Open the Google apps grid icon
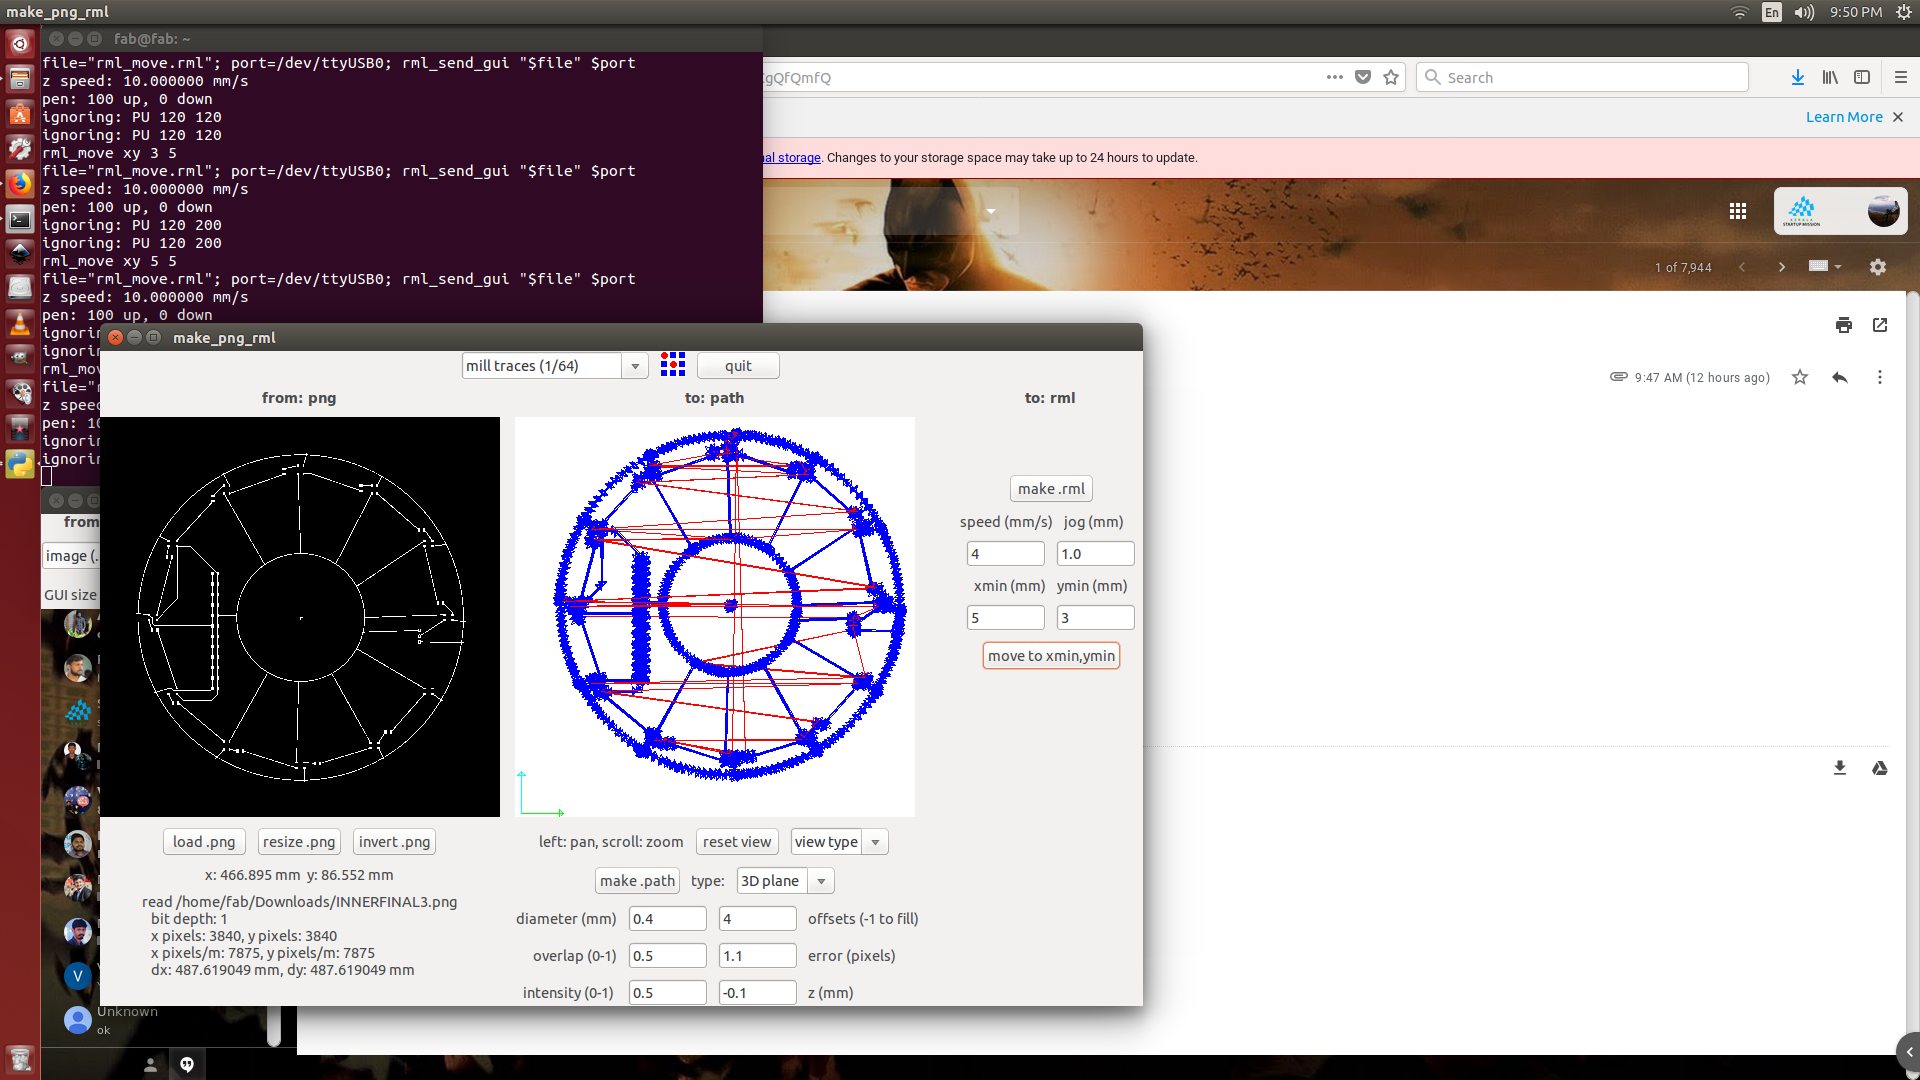The width and height of the screenshot is (1920, 1080). (1738, 211)
